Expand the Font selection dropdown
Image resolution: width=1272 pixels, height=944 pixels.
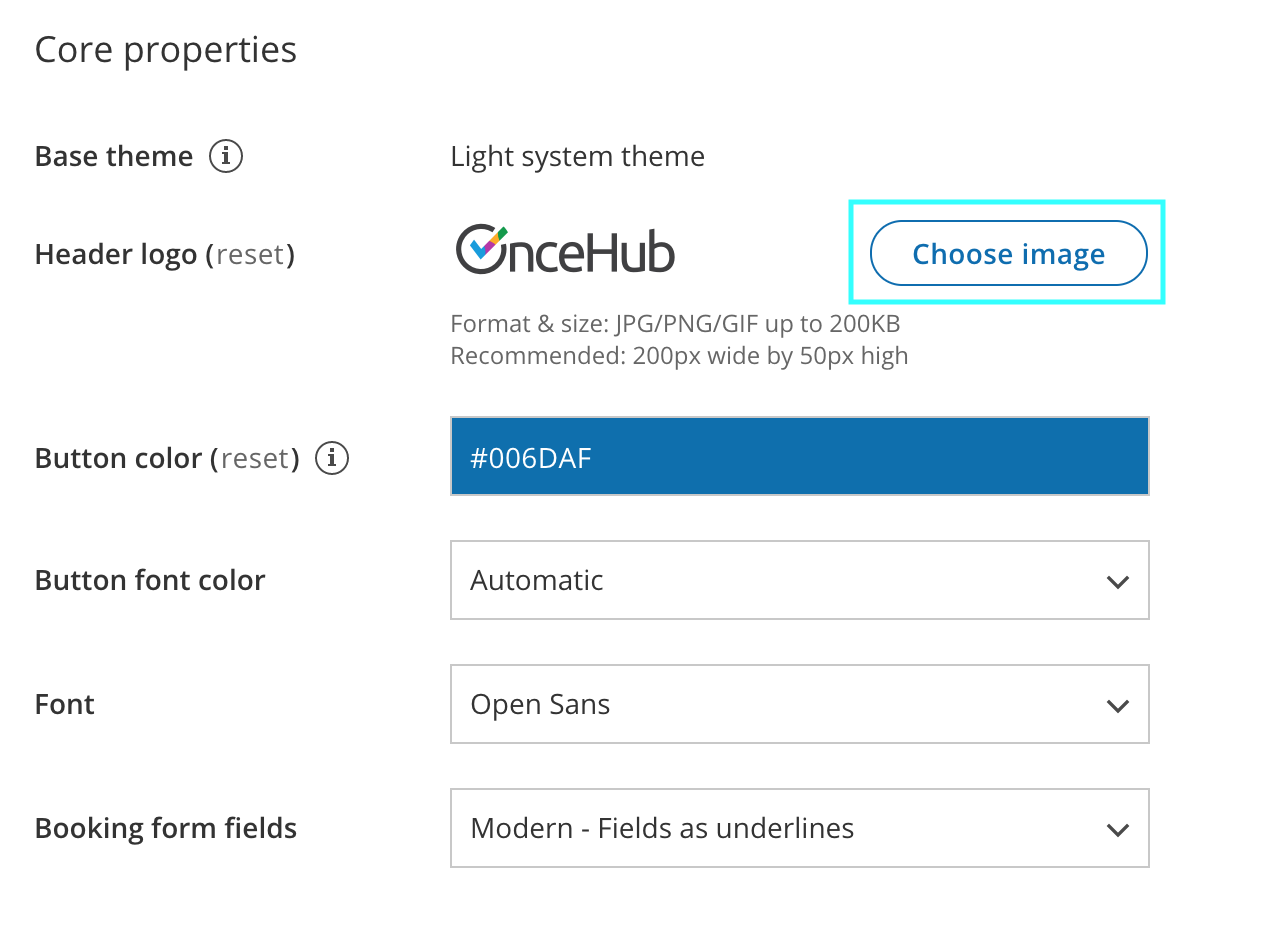799,704
